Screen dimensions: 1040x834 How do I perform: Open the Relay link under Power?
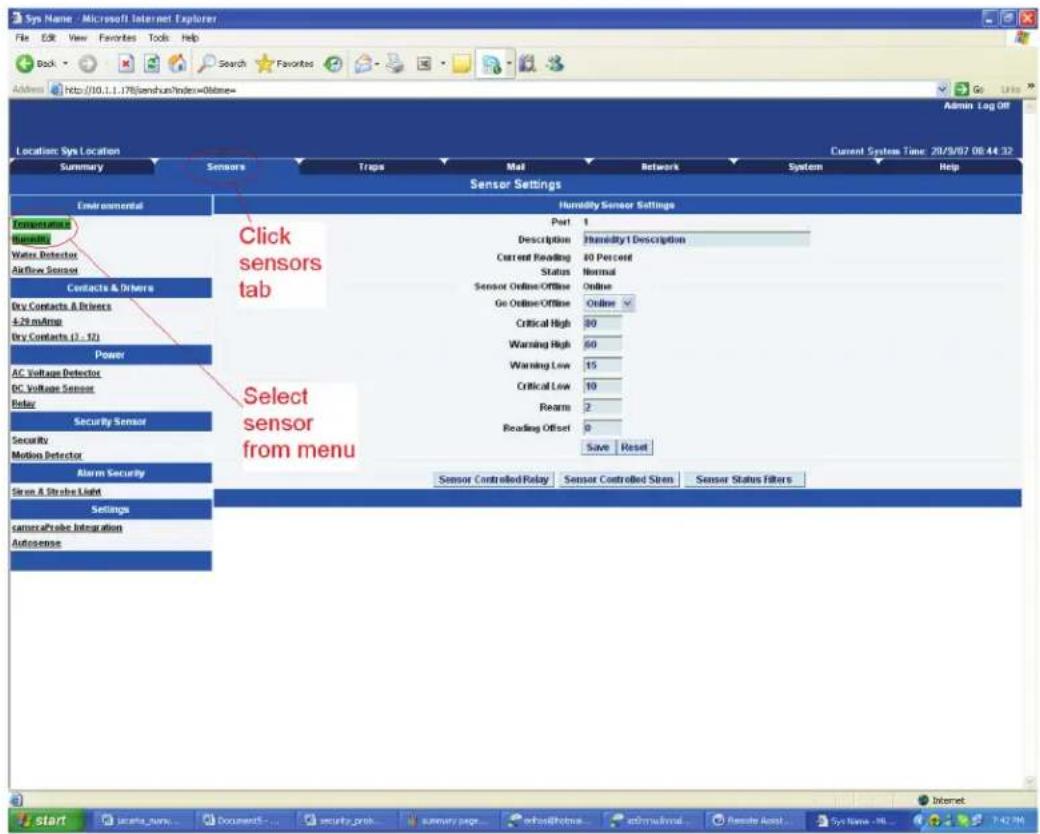23,403
